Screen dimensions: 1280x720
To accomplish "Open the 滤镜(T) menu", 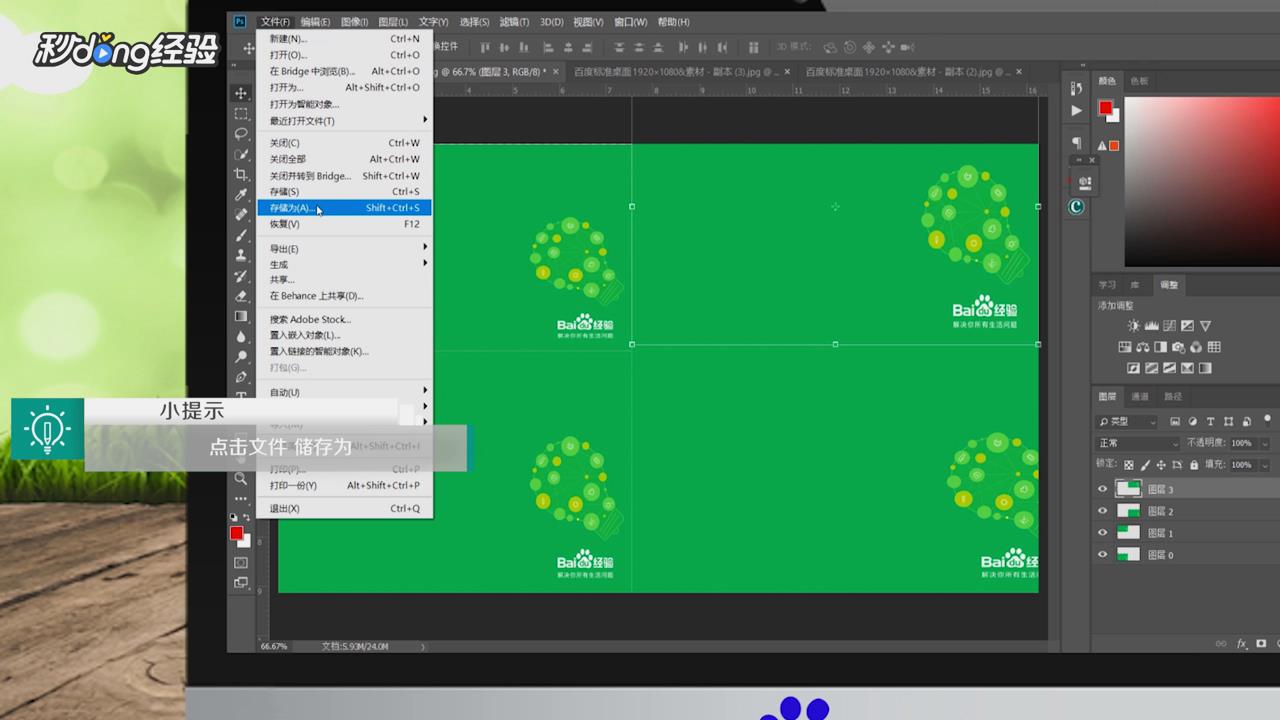I will [514, 22].
